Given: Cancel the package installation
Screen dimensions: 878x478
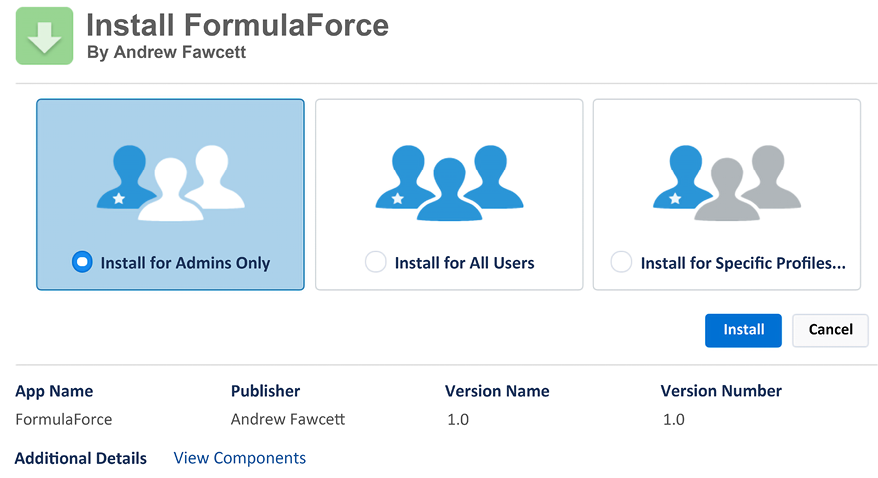Looking at the screenshot, I should [830, 330].
